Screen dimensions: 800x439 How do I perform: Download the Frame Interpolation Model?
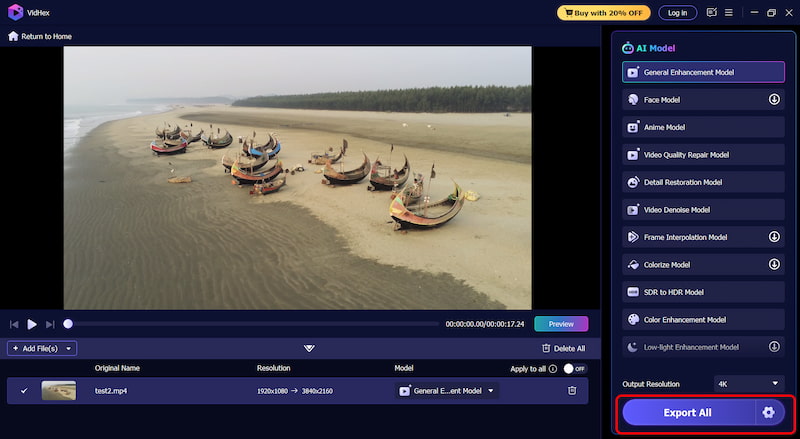774,237
